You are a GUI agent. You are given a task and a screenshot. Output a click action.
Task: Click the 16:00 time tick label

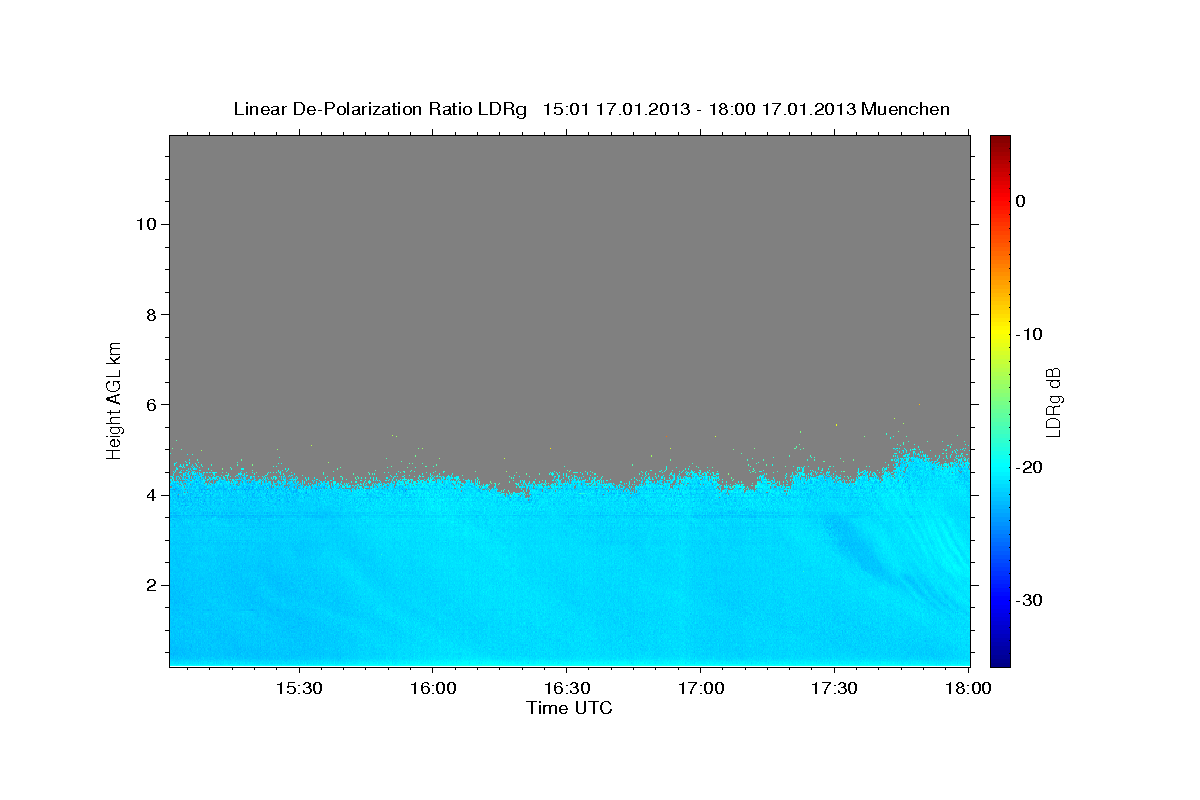point(432,689)
